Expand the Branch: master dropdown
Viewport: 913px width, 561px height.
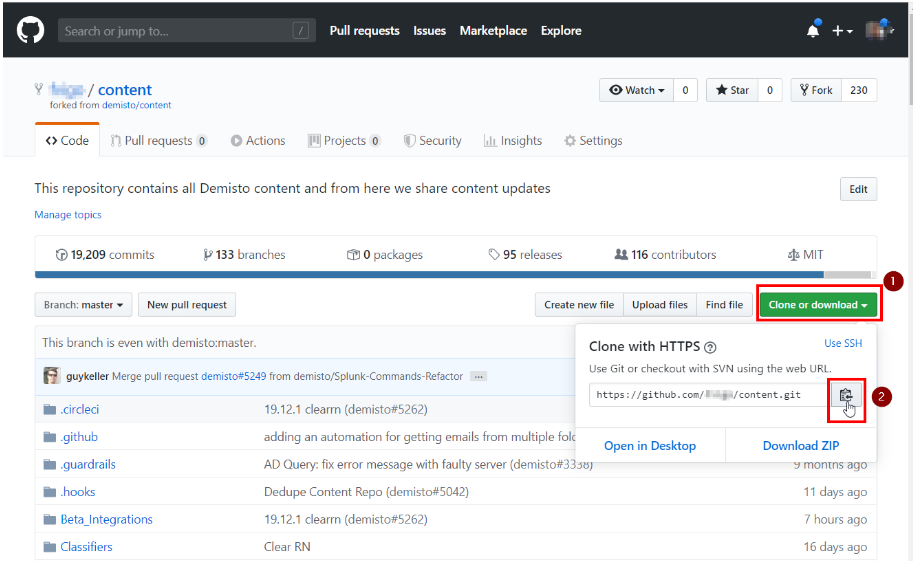click(83, 305)
